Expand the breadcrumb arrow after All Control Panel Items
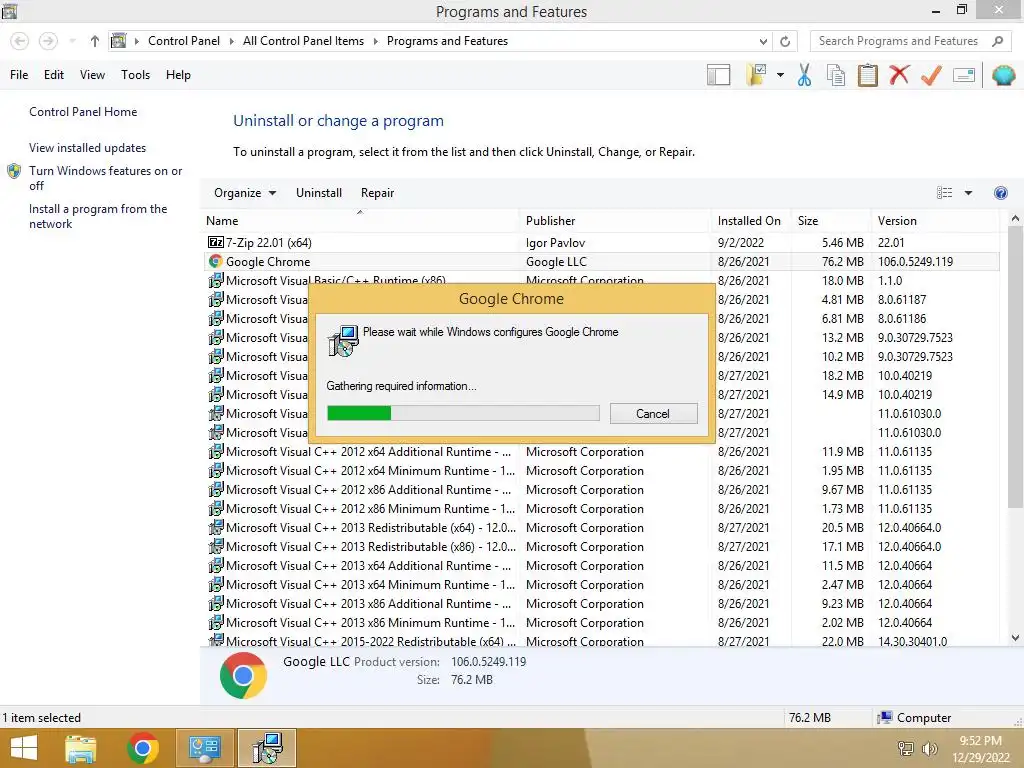This screenshot has width=1024, height=768. (376, 41)
